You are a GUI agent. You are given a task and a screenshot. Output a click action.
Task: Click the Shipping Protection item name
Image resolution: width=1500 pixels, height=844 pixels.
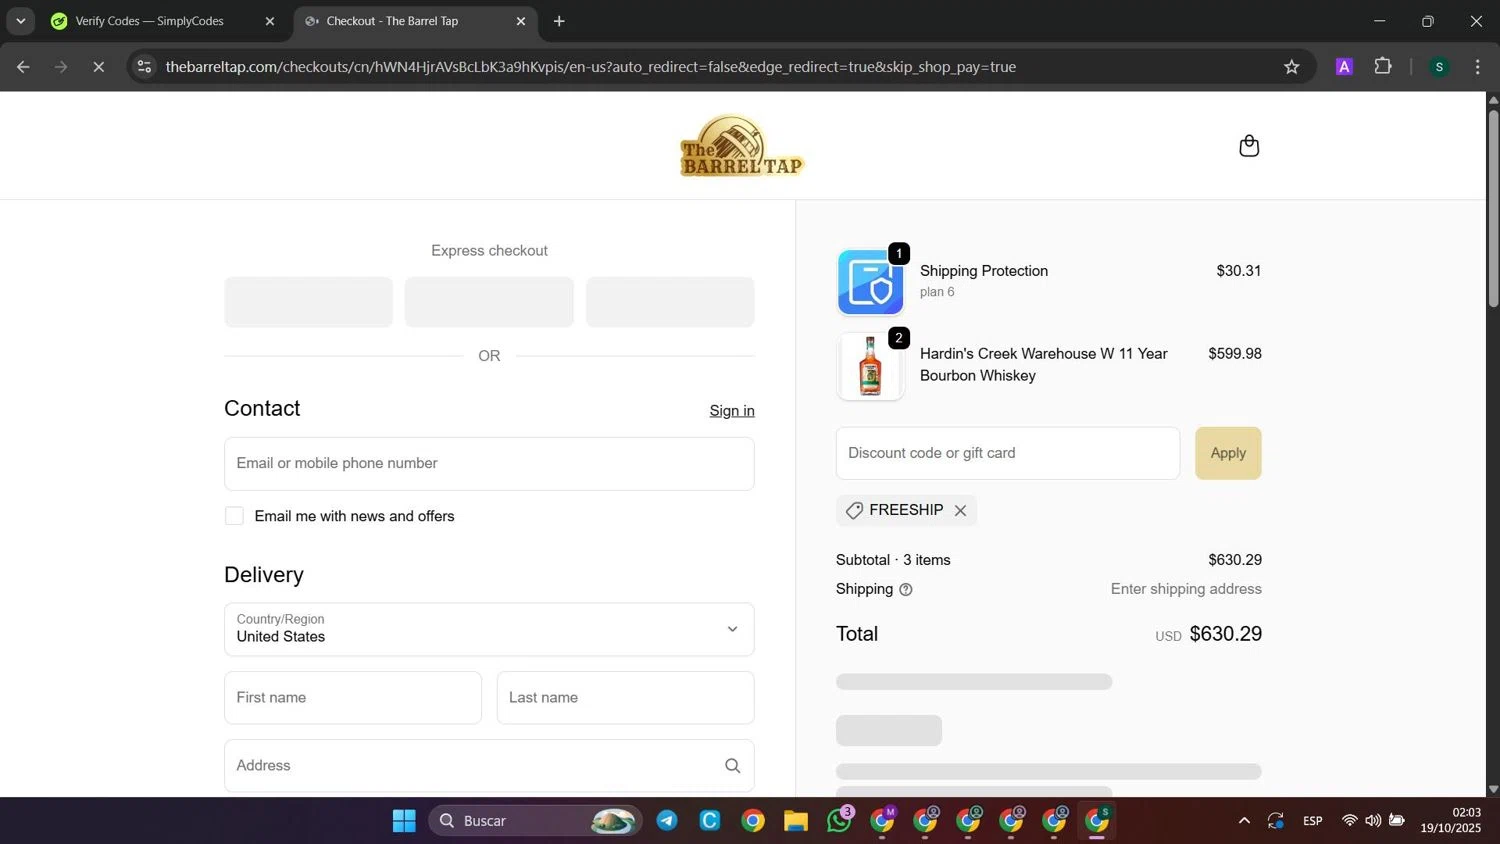coord(984,271)
